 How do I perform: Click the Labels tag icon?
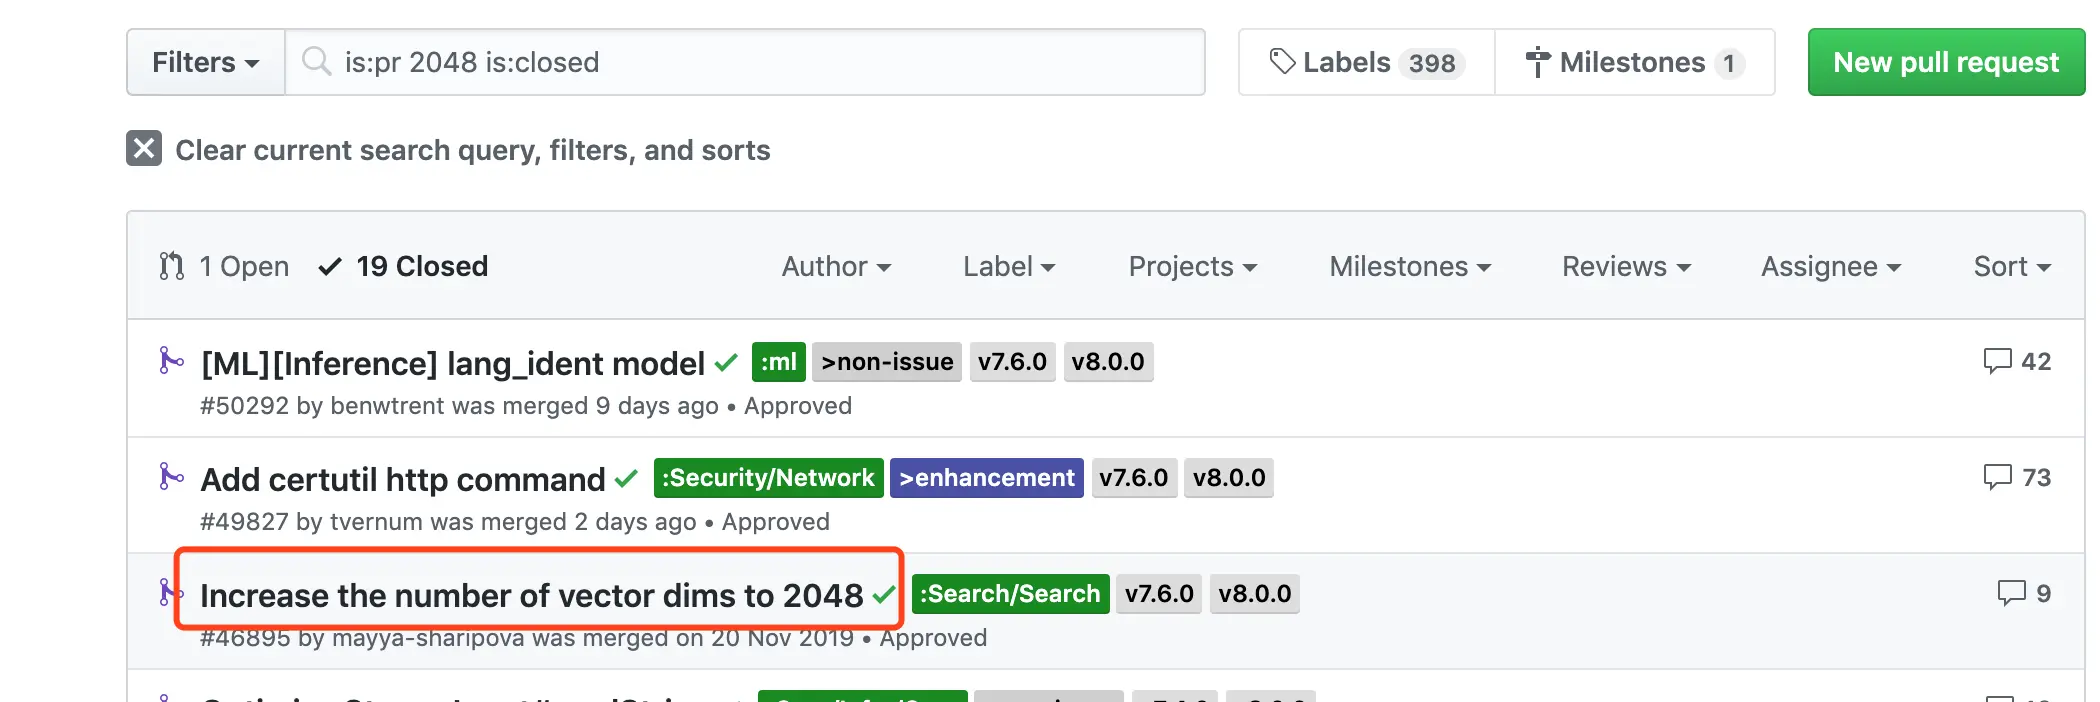tap(1282, 62)
